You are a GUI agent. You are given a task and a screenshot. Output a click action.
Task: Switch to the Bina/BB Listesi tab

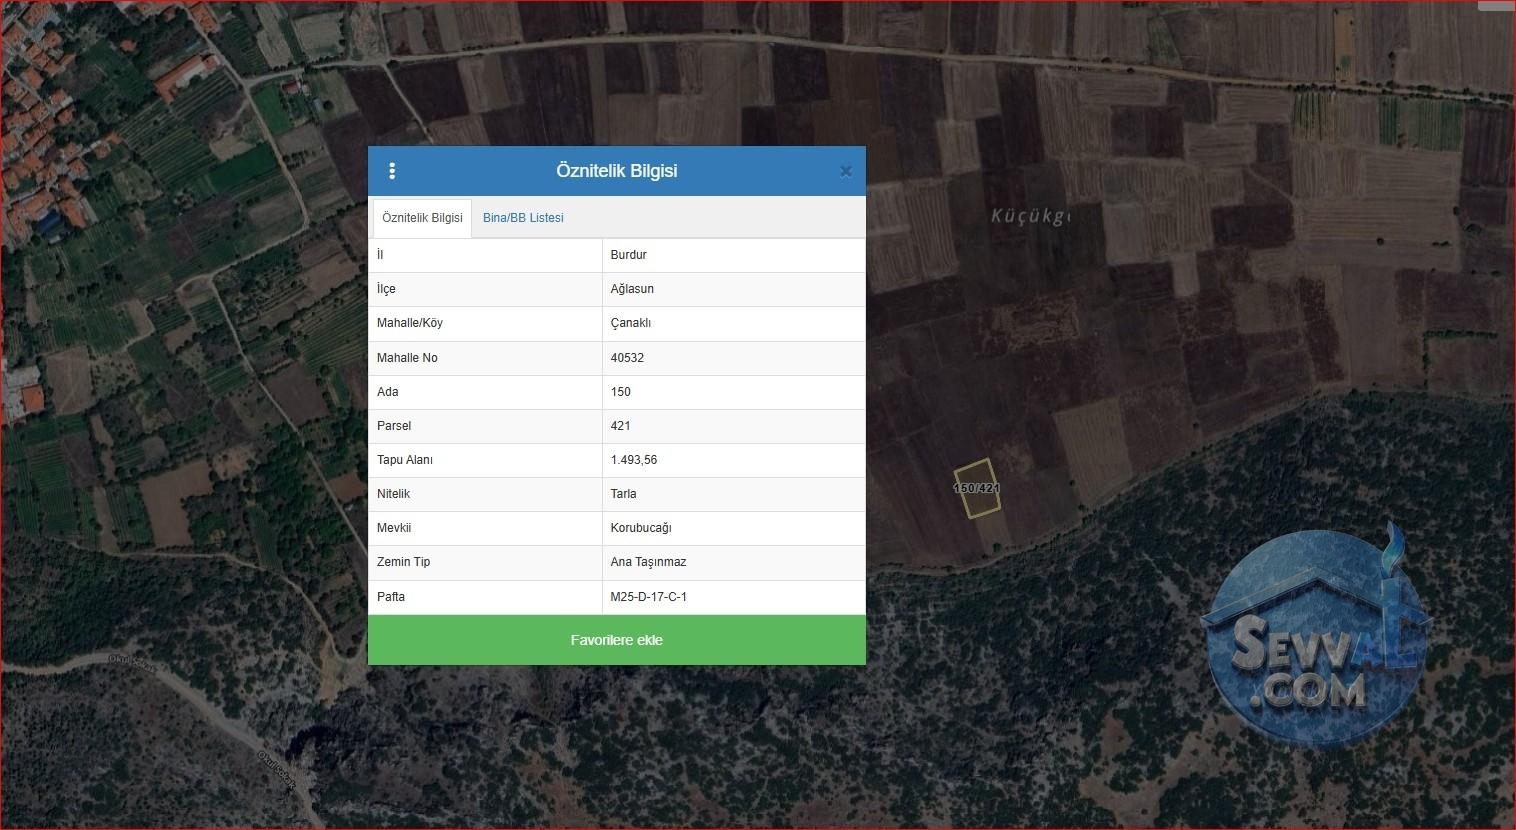pos(523,218)
